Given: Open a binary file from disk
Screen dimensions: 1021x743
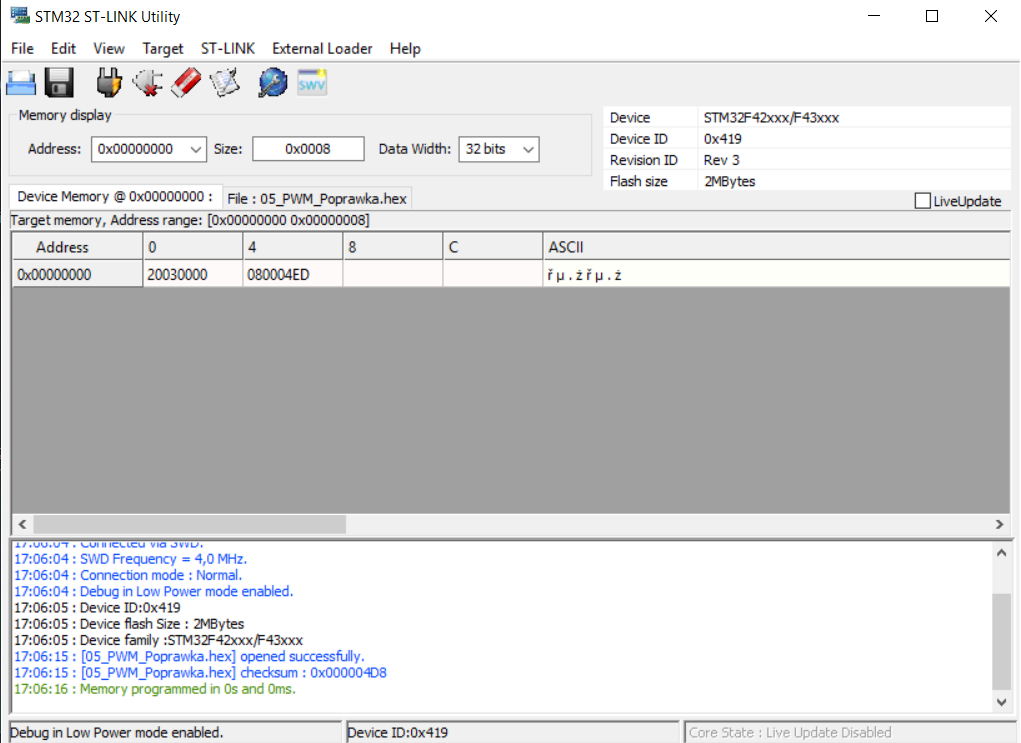Looking at the screenshot, I should pyautogui.click(x=21, y=82).
